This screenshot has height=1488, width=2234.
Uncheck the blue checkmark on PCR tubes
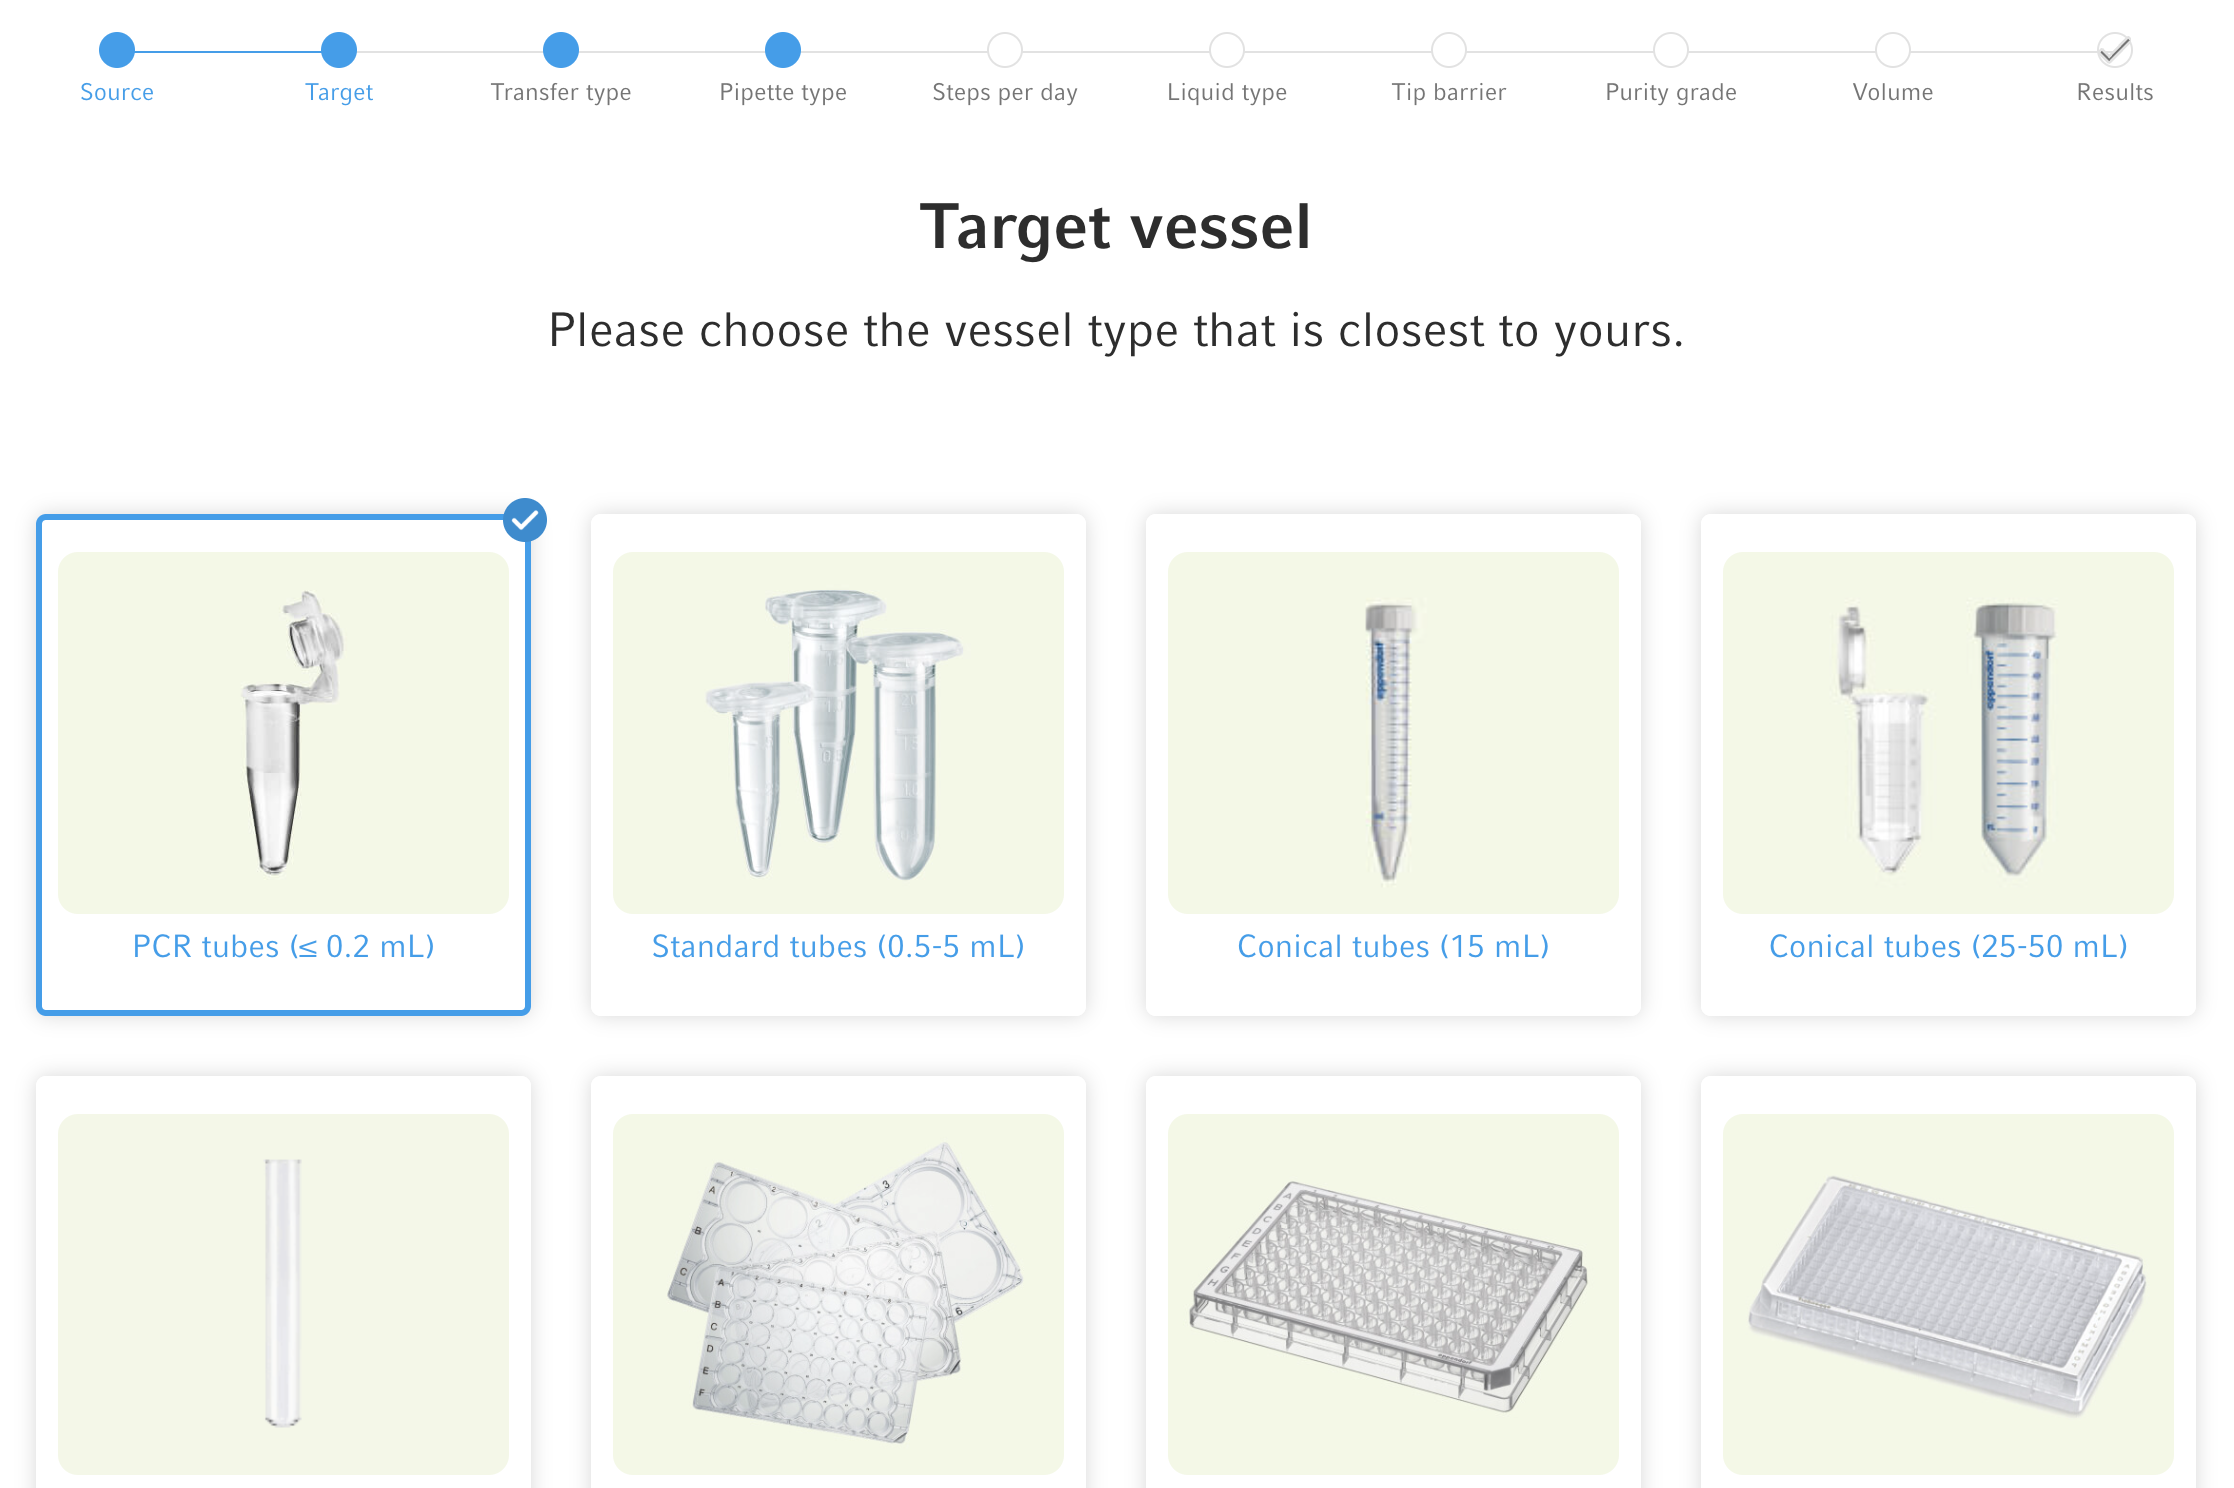point(525,520)
